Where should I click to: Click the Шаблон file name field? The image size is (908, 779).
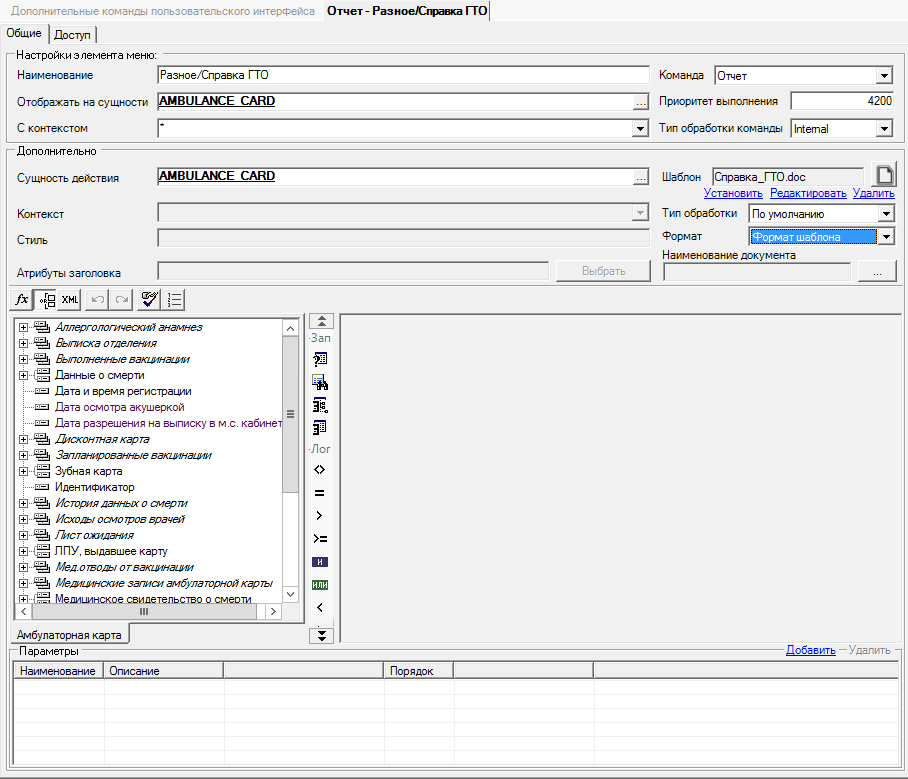[x=788, y=177]
